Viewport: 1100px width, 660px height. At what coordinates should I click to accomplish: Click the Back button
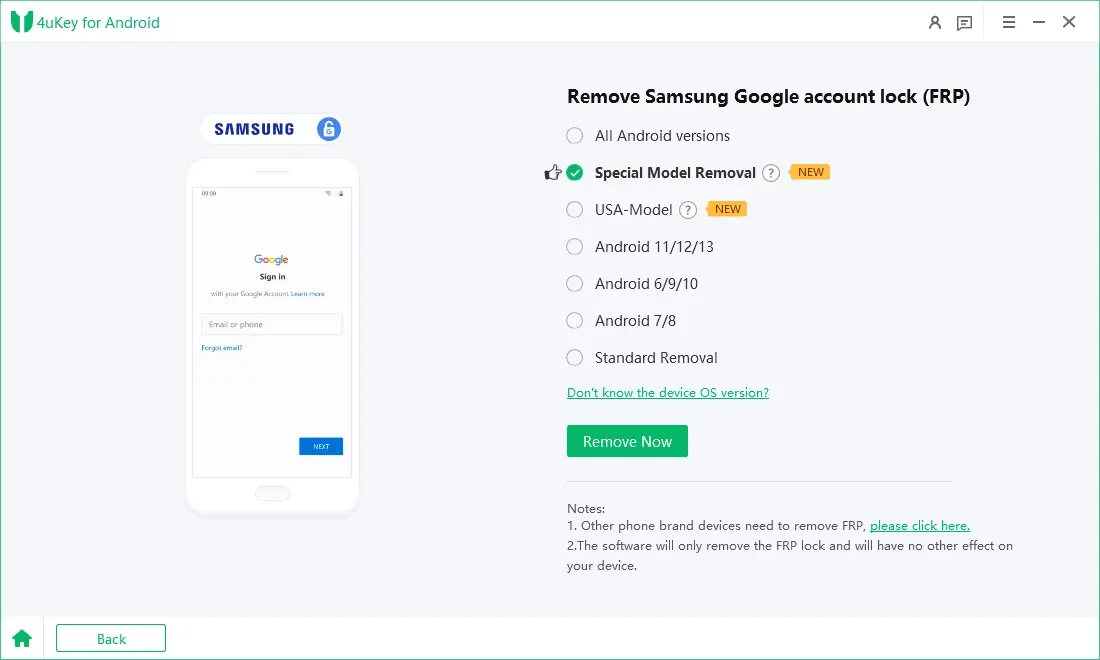click(x=111, y=638)
